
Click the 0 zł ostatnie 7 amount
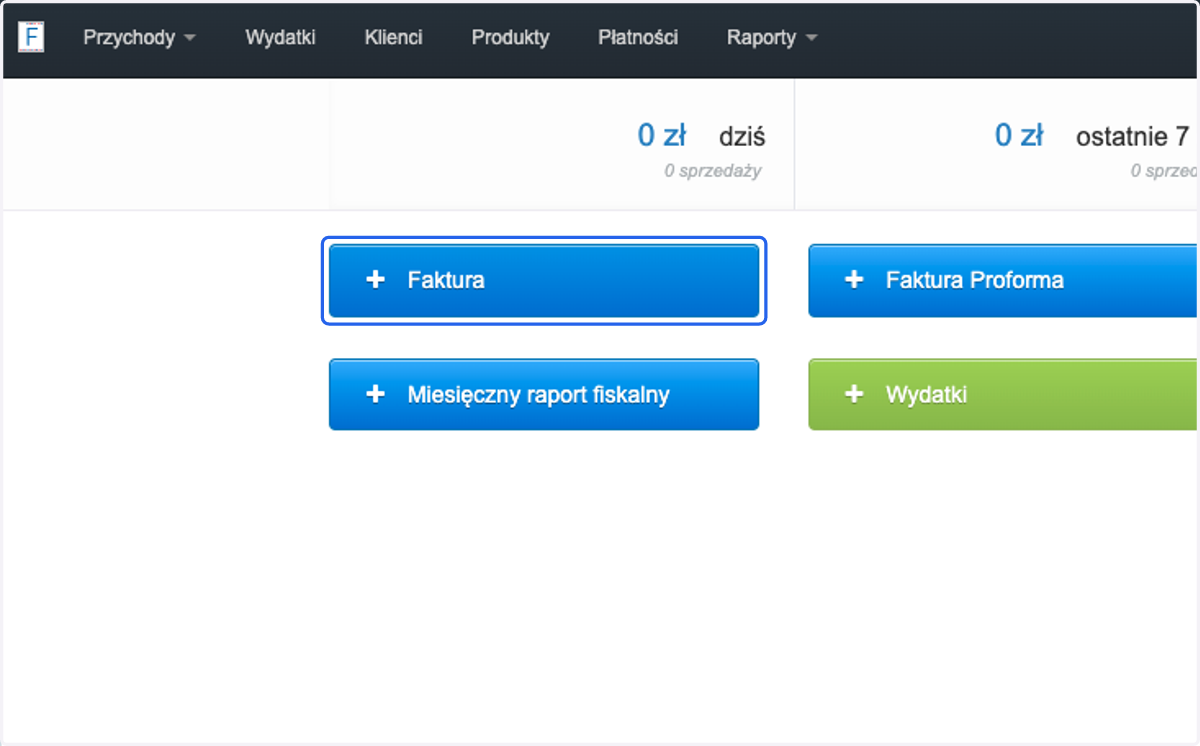pos(1019,135)
